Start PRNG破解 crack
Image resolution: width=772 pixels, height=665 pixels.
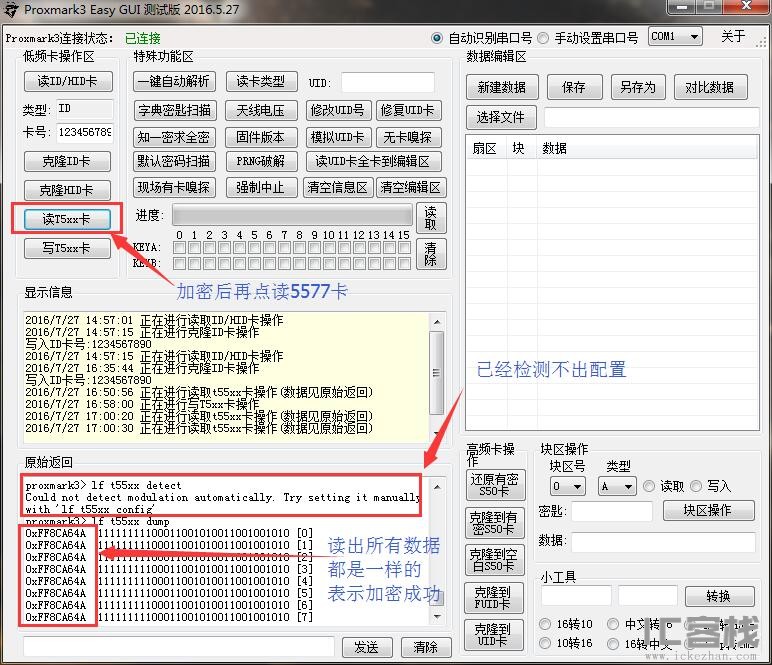261,161
